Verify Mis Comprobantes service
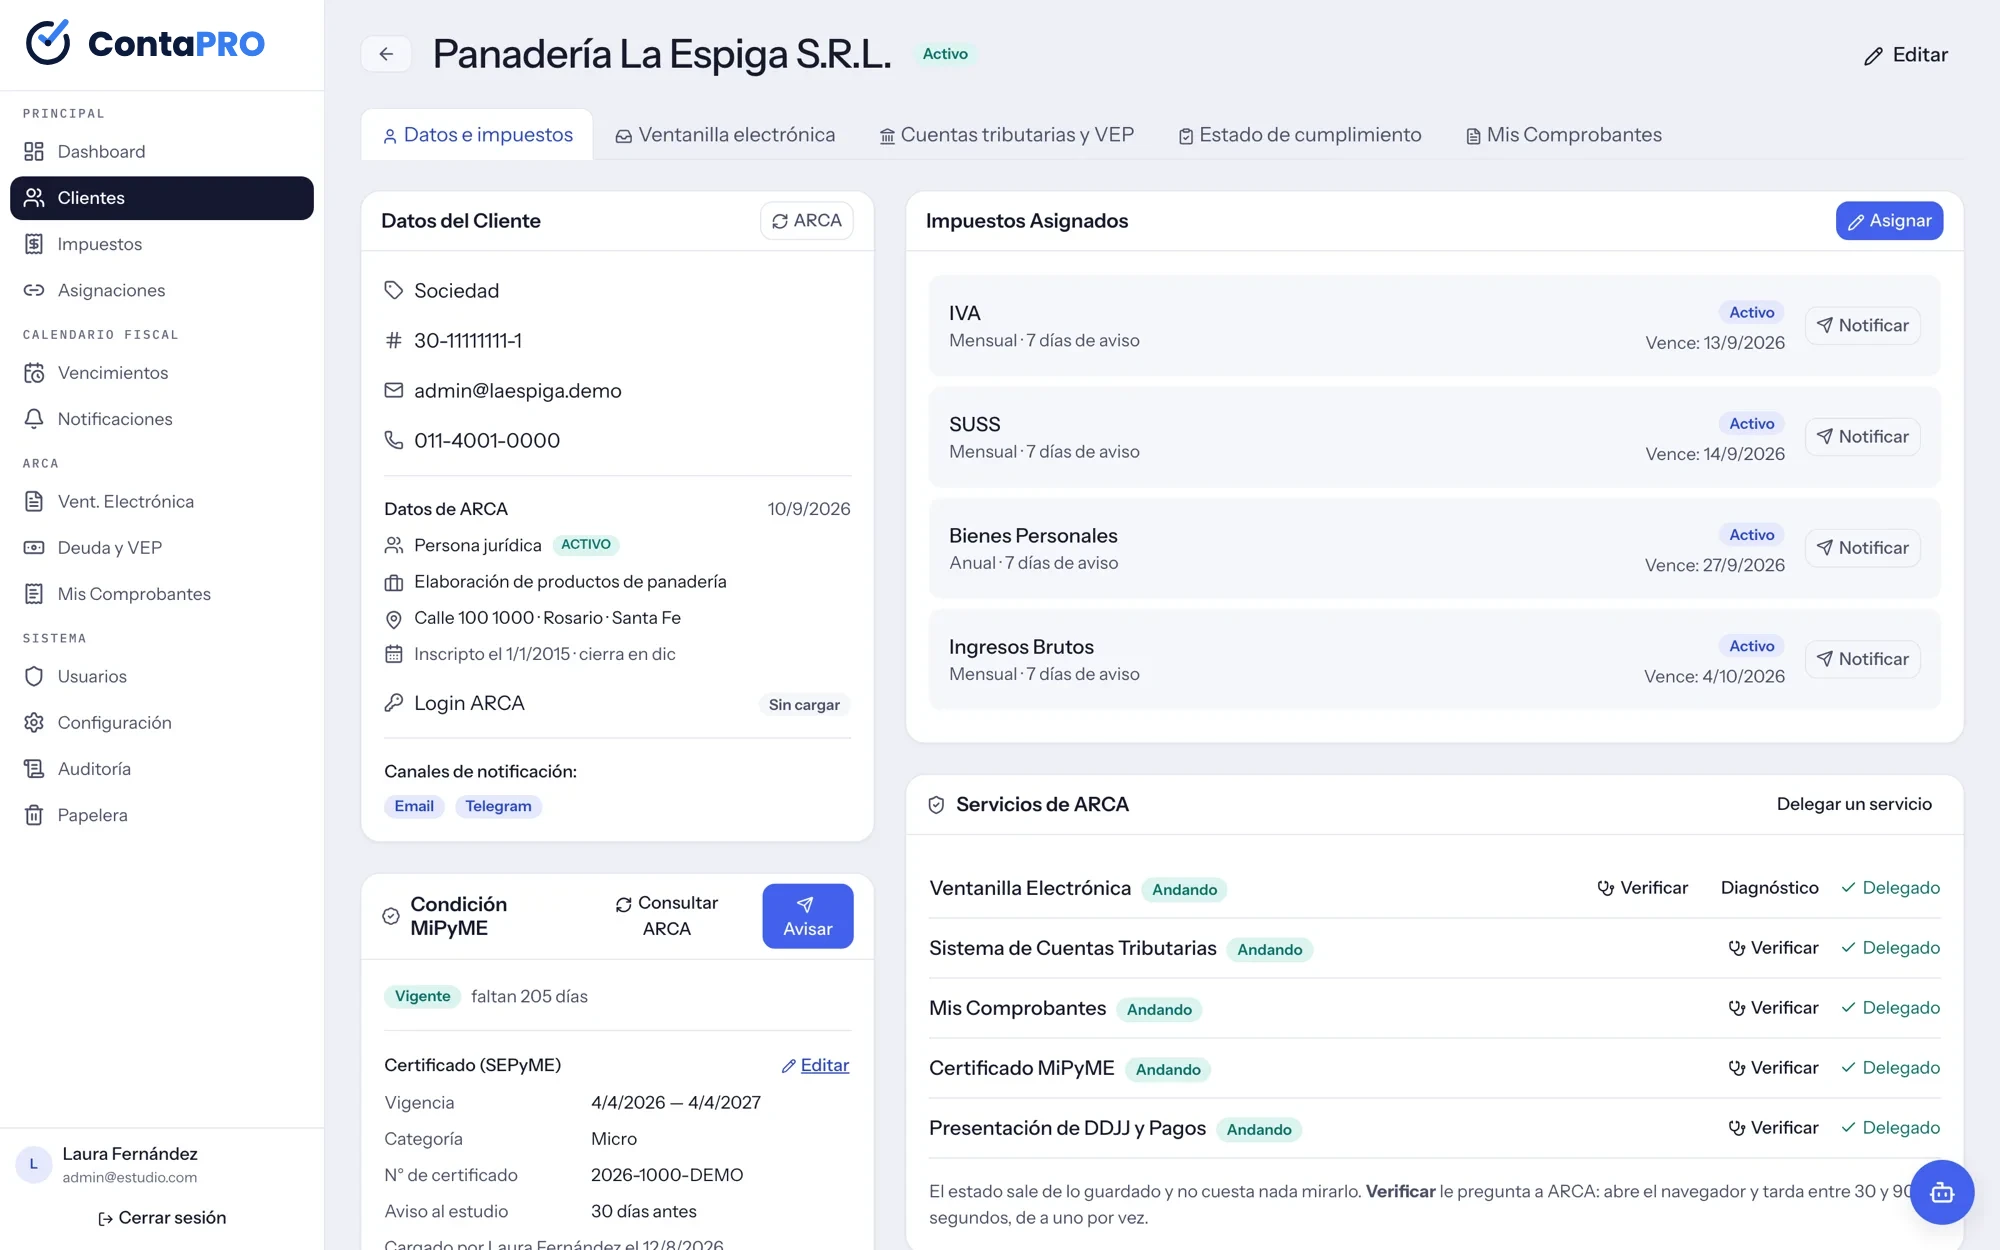This screenshot has width=2000, height=1250. [x=1773, y=1008]
